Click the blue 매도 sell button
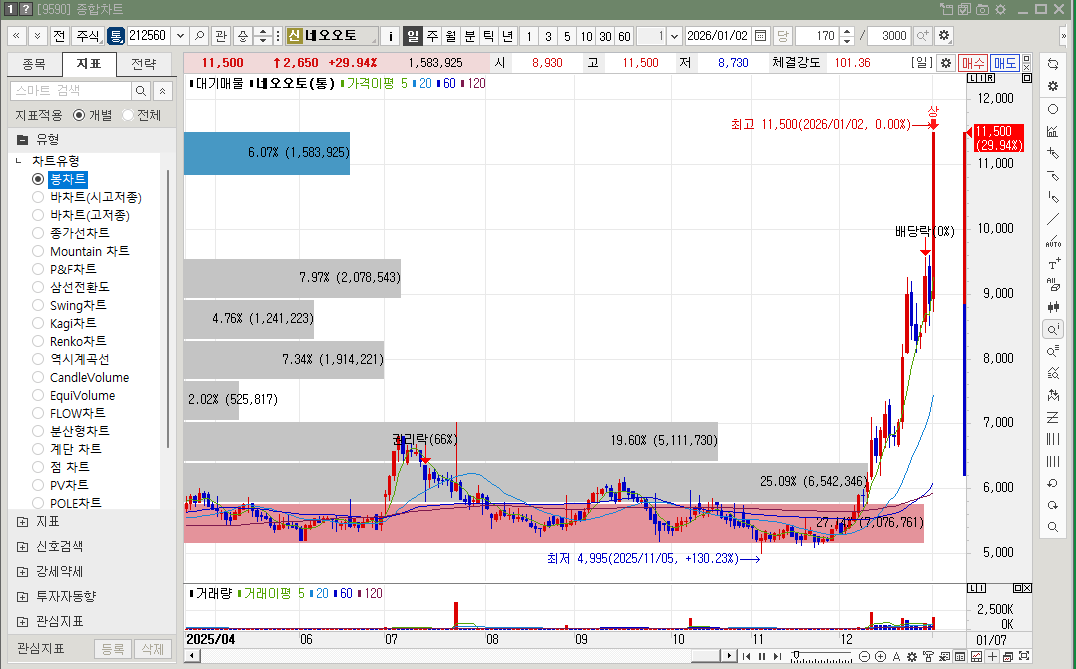Screen dimensions: 1076x669 coord(1005,63)
